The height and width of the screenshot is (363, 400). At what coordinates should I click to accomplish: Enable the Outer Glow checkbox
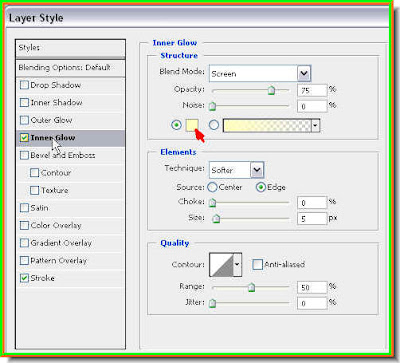coord(24,120)
